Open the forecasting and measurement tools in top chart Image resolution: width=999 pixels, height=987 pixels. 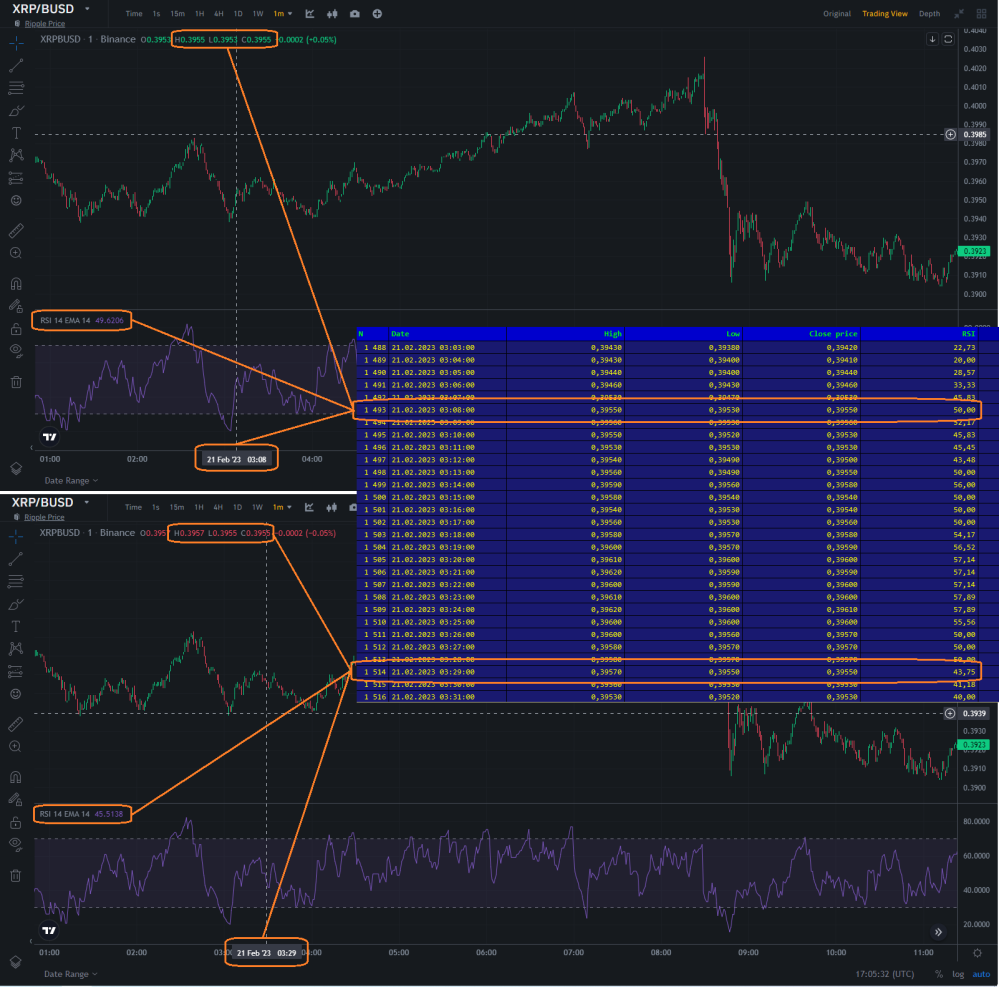click(x=16, y=178)
